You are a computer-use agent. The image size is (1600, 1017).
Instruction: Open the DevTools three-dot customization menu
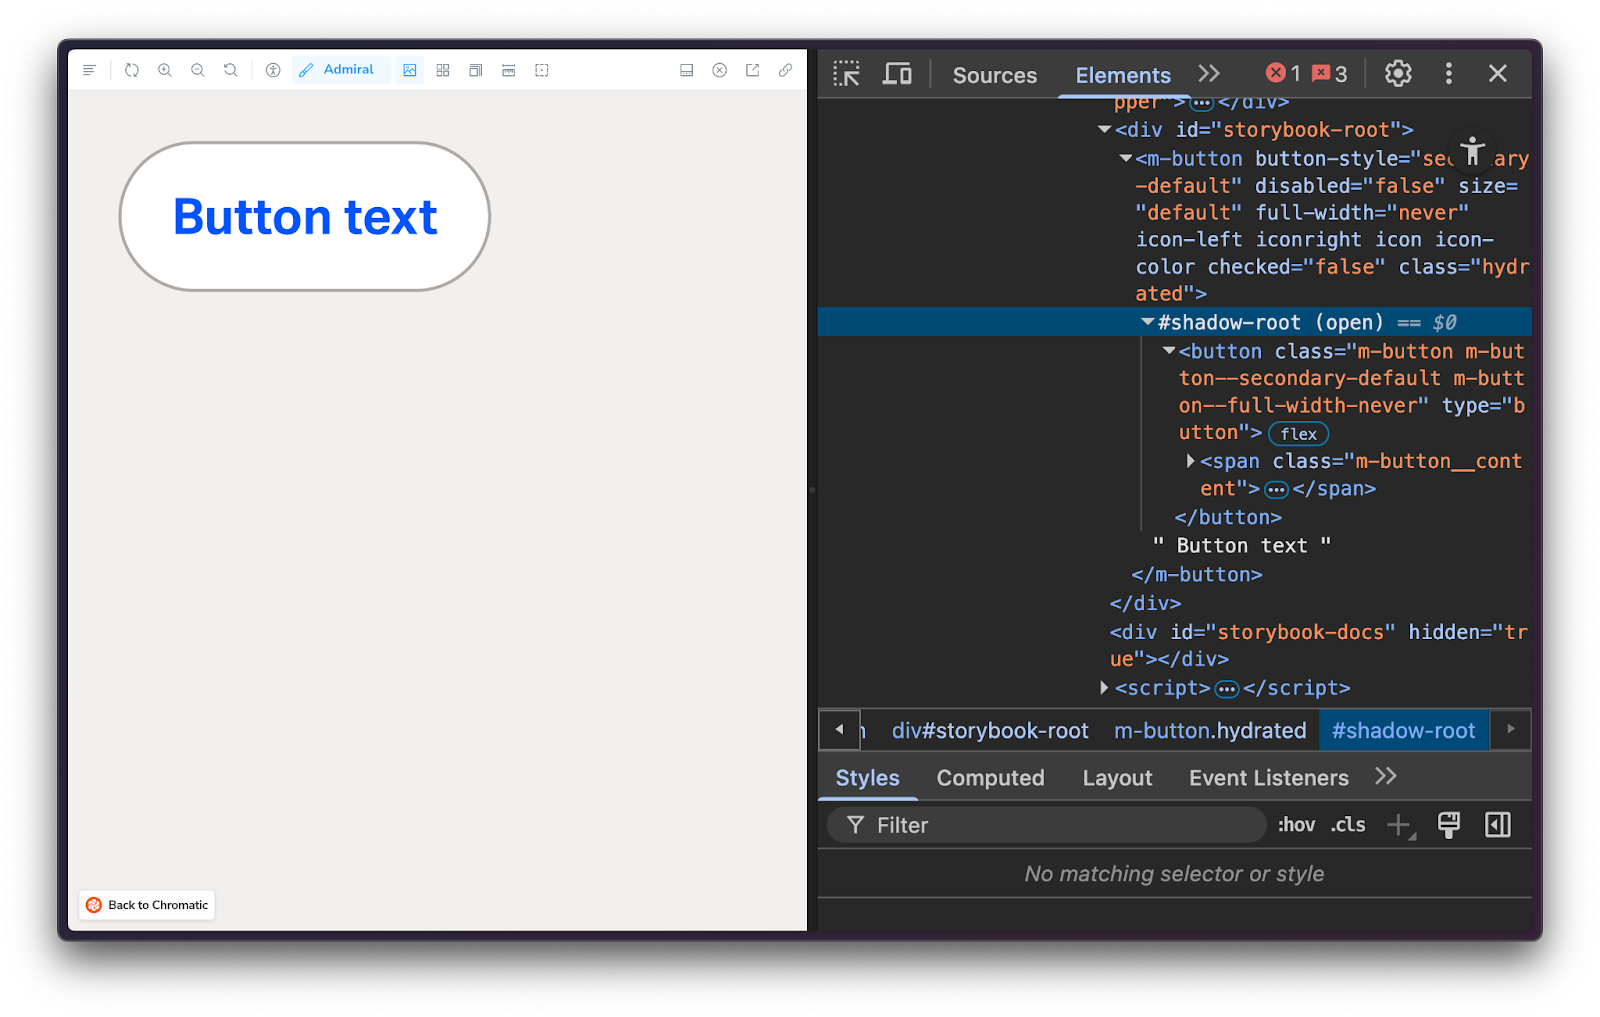pyautogui.click(x=1448, y=73)
